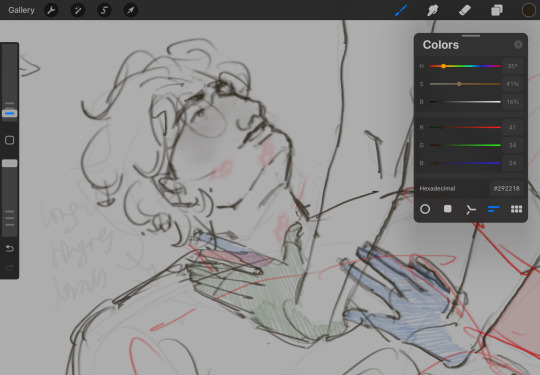
Task: Open the Adjustments magic wand menu
Action: tap(77, 10)
